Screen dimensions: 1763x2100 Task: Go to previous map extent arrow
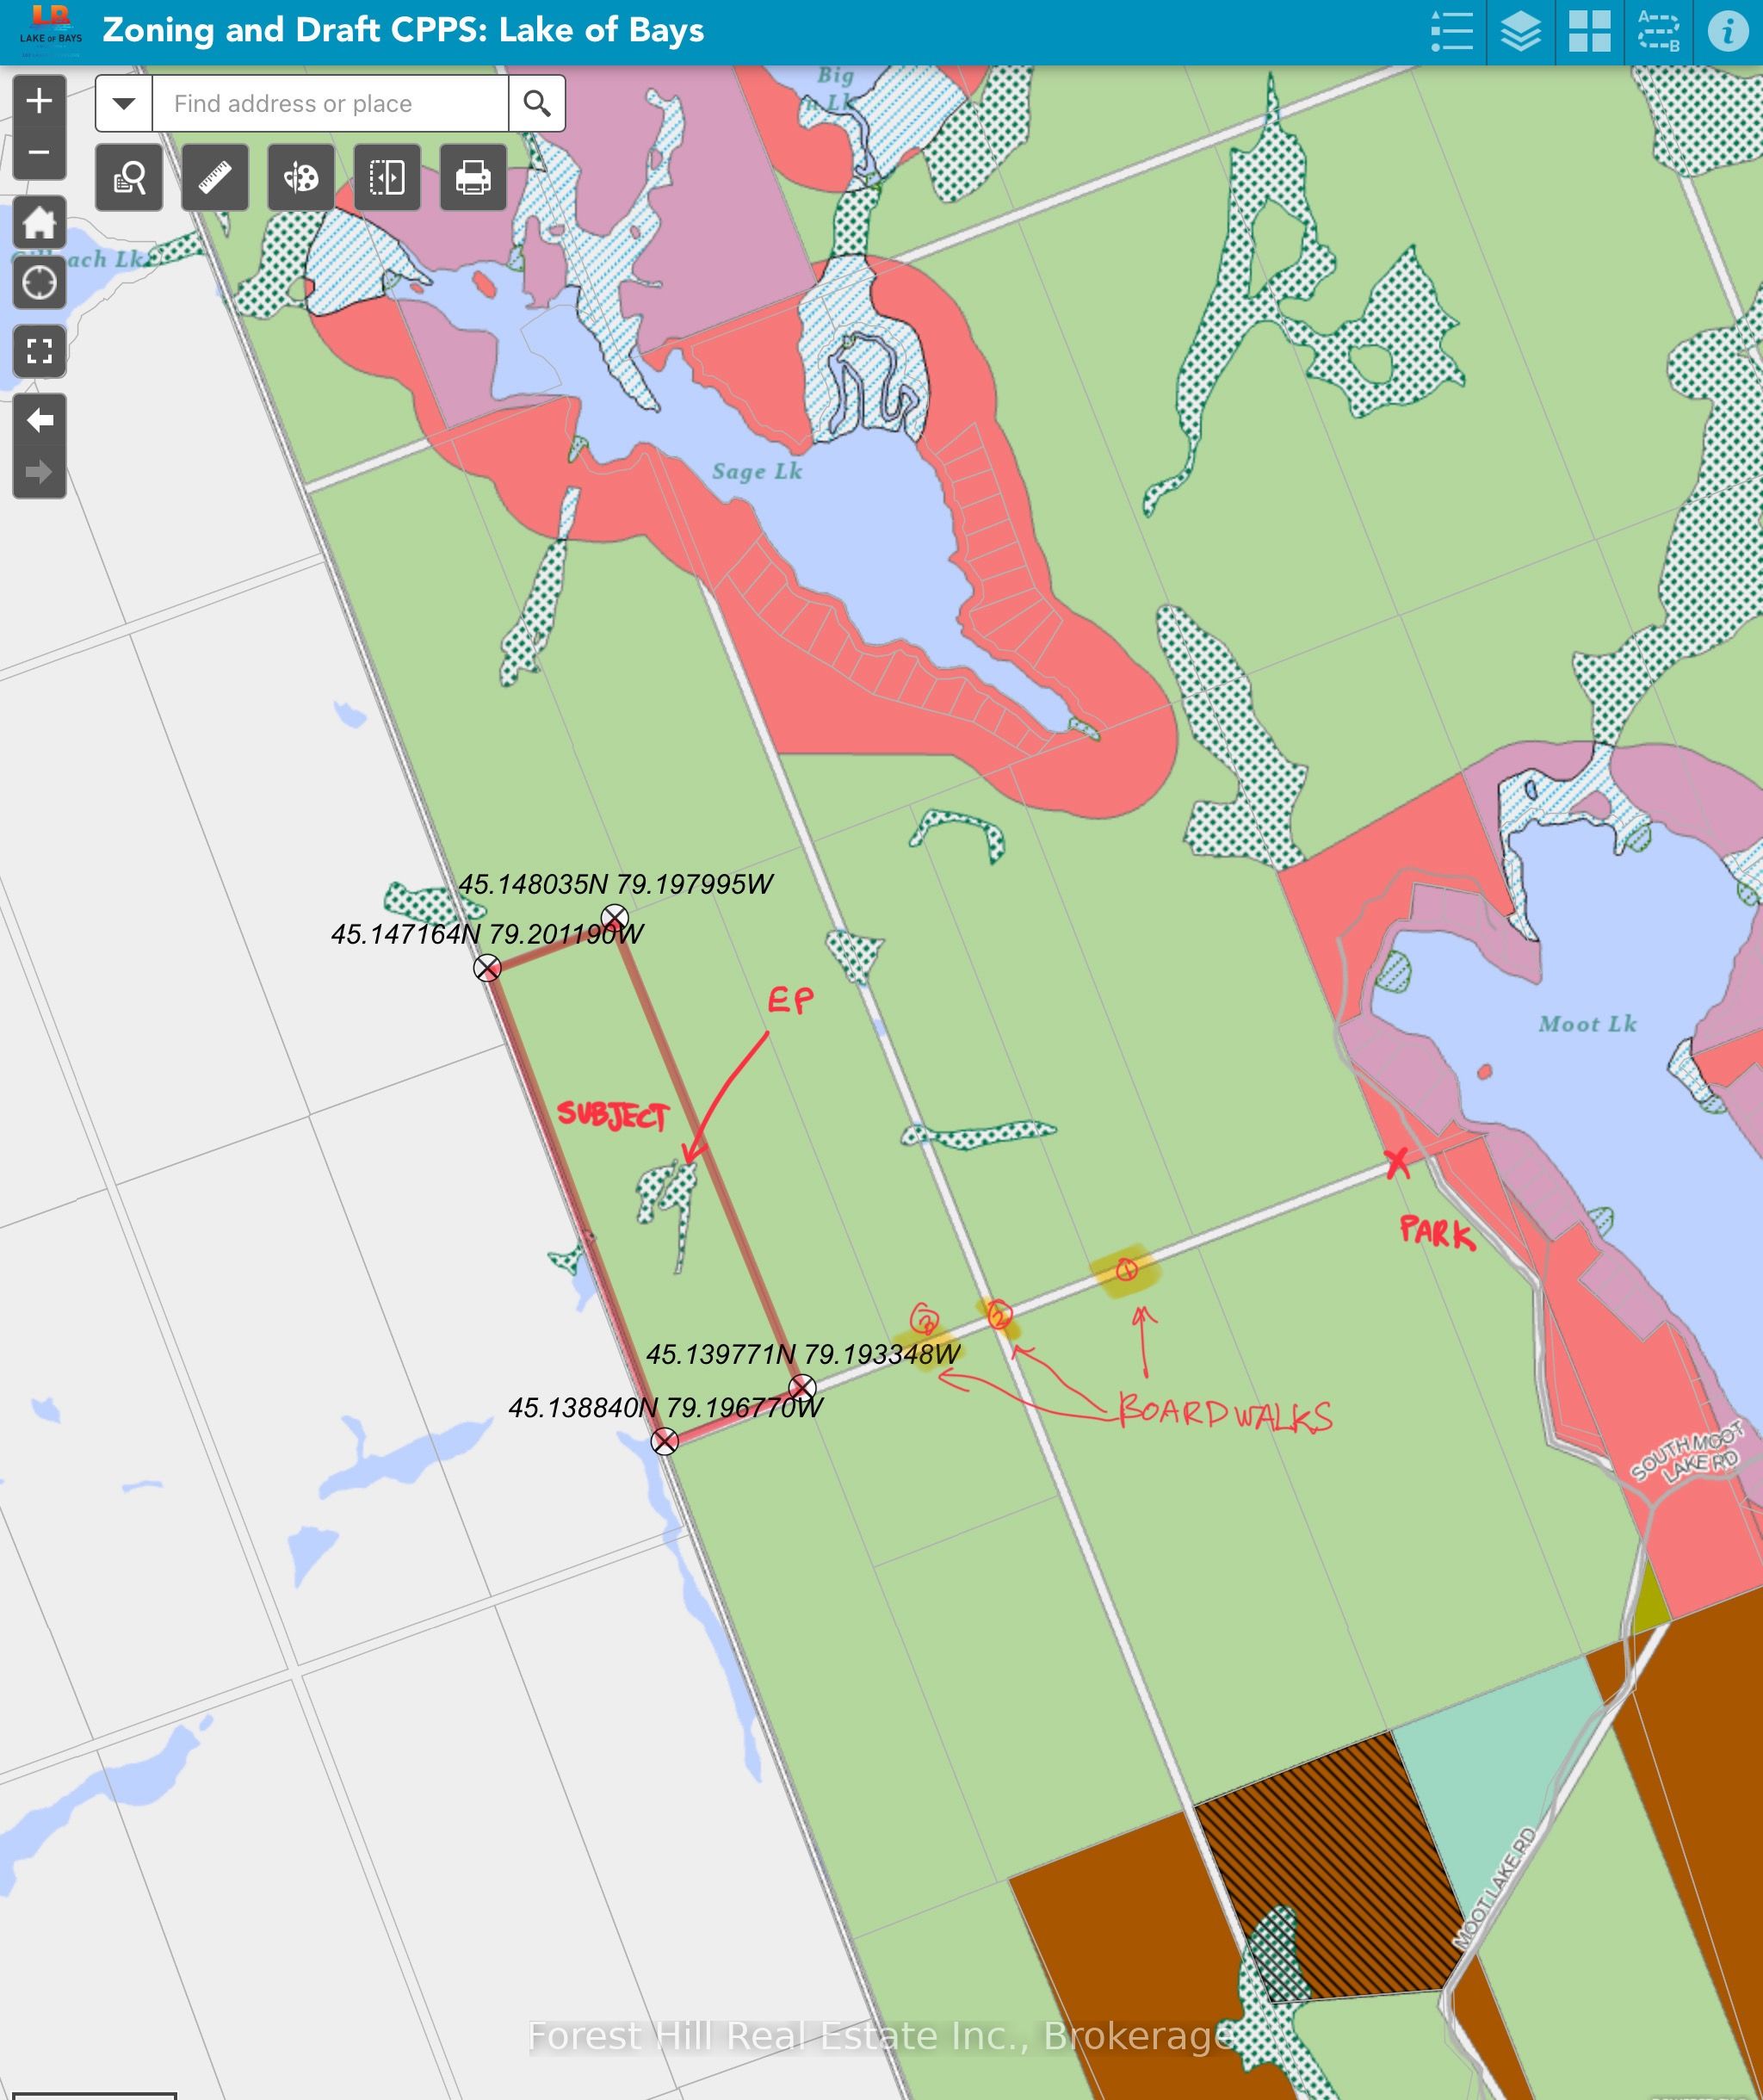coord(39,420)
